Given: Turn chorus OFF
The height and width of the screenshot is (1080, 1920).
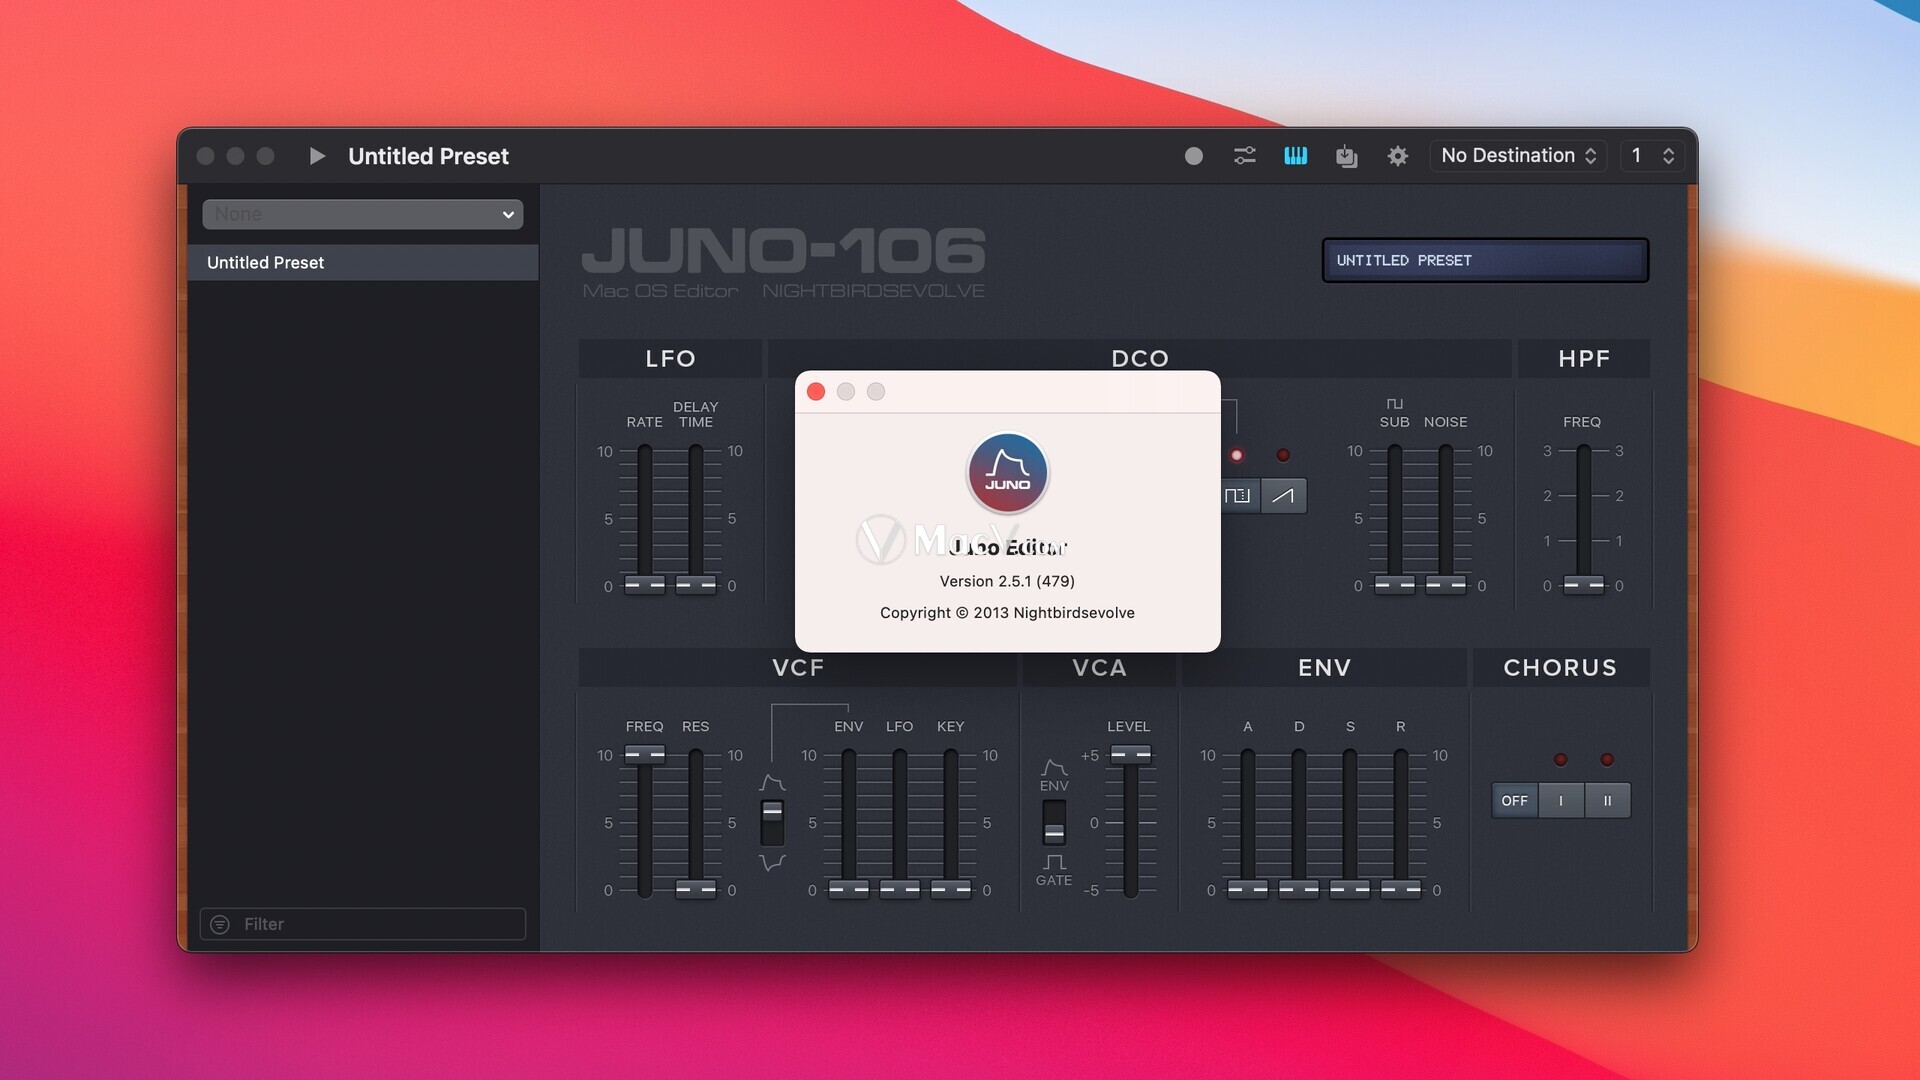Looking at the screenshot, I should point(1514,800).
